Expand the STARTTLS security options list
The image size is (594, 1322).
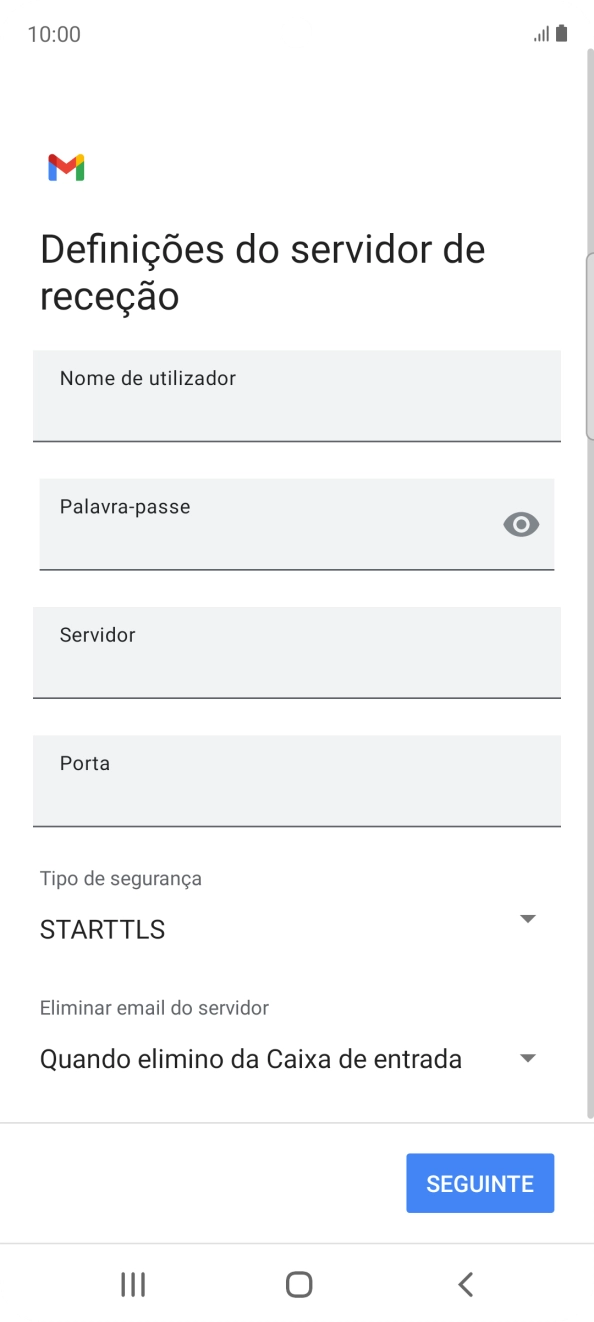pyautogui.click(x=527, y=918)
